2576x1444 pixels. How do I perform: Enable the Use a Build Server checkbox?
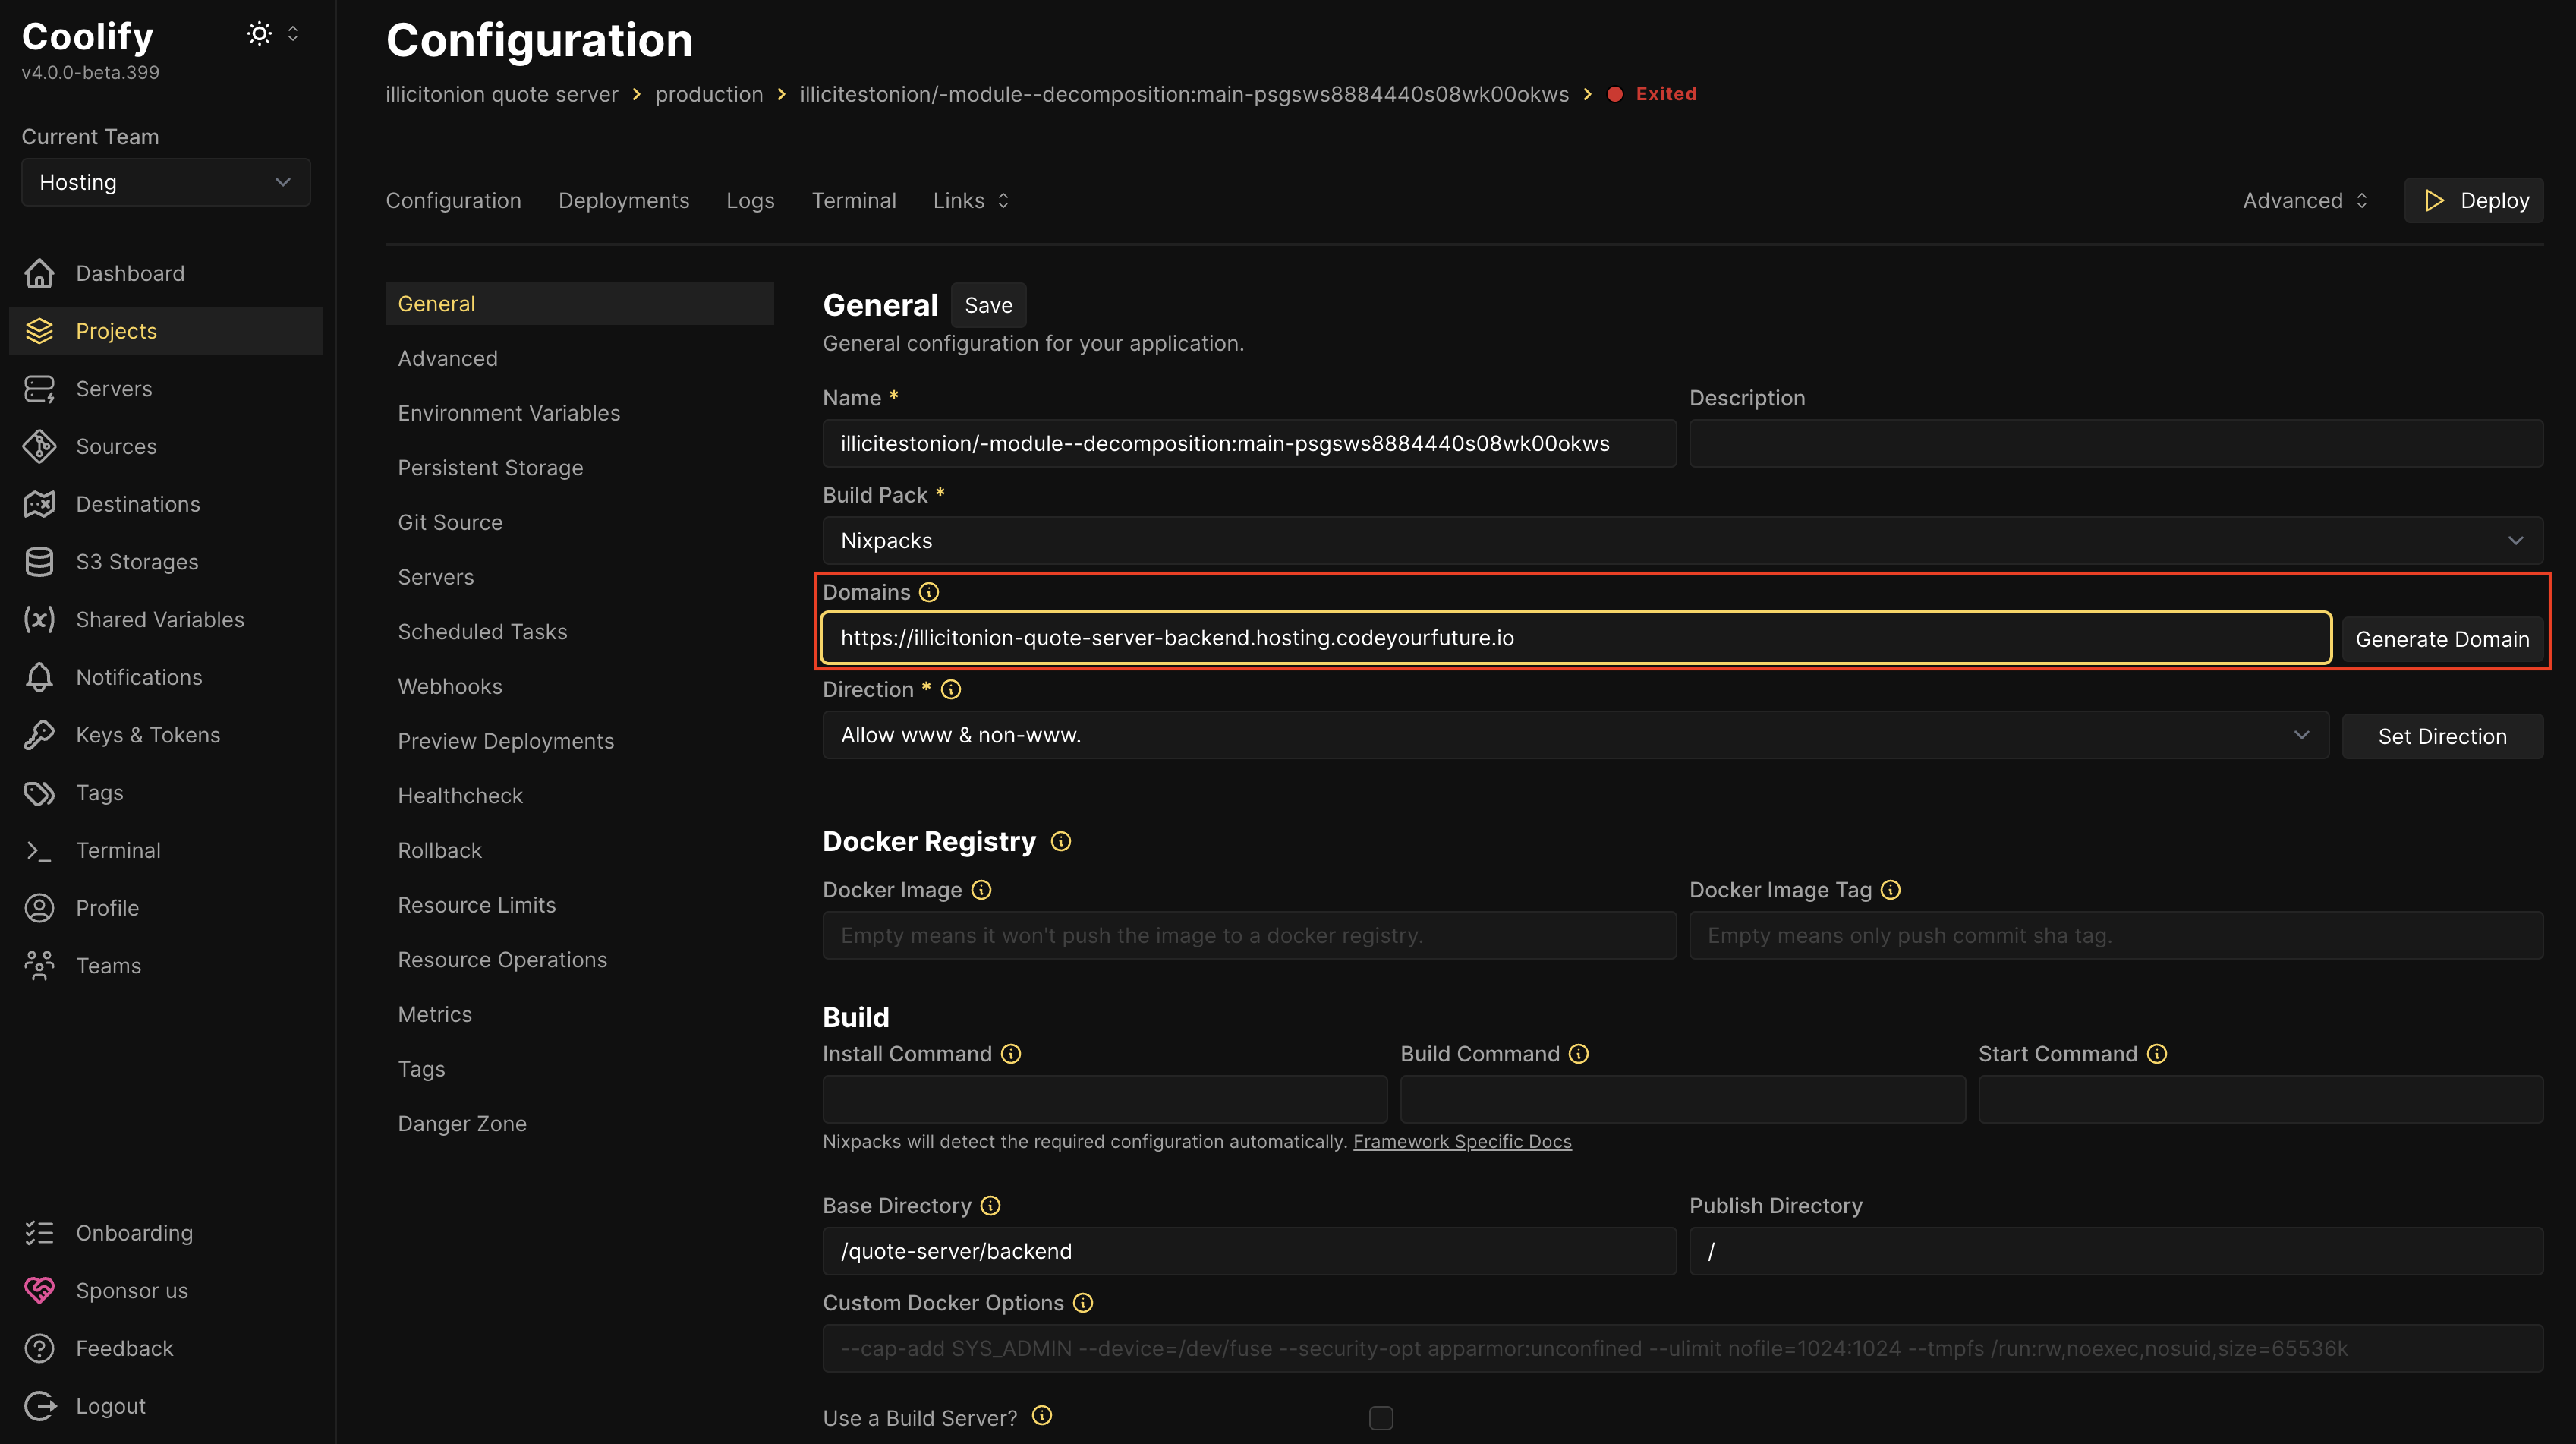tap(1380, 1418)
